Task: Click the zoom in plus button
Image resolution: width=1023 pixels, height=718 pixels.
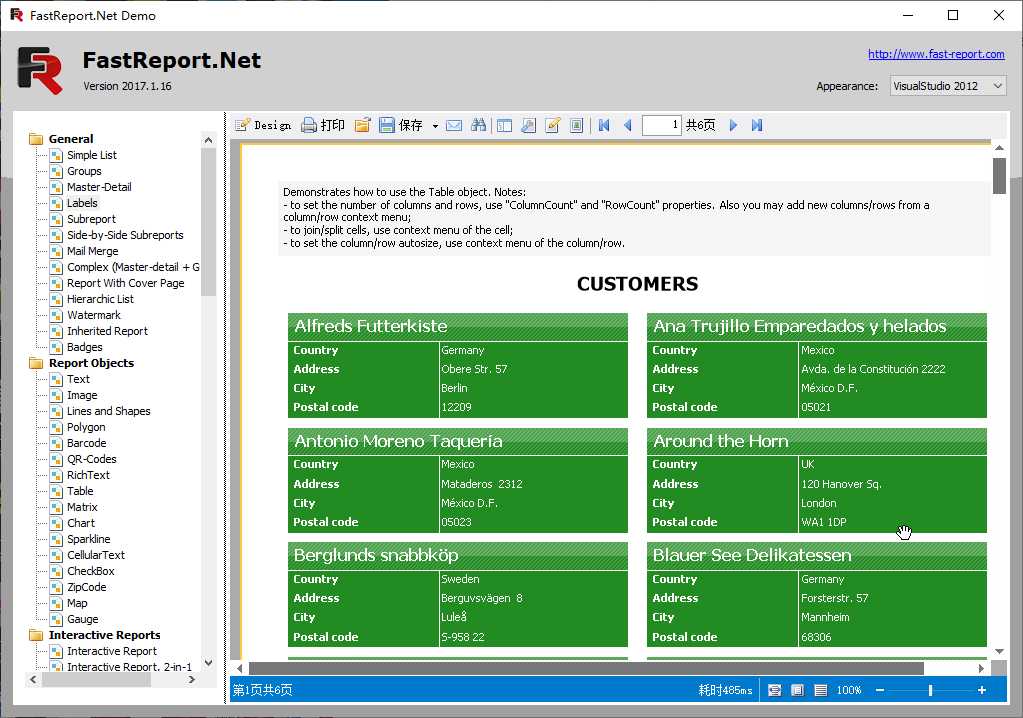Action: pos(982,690)
